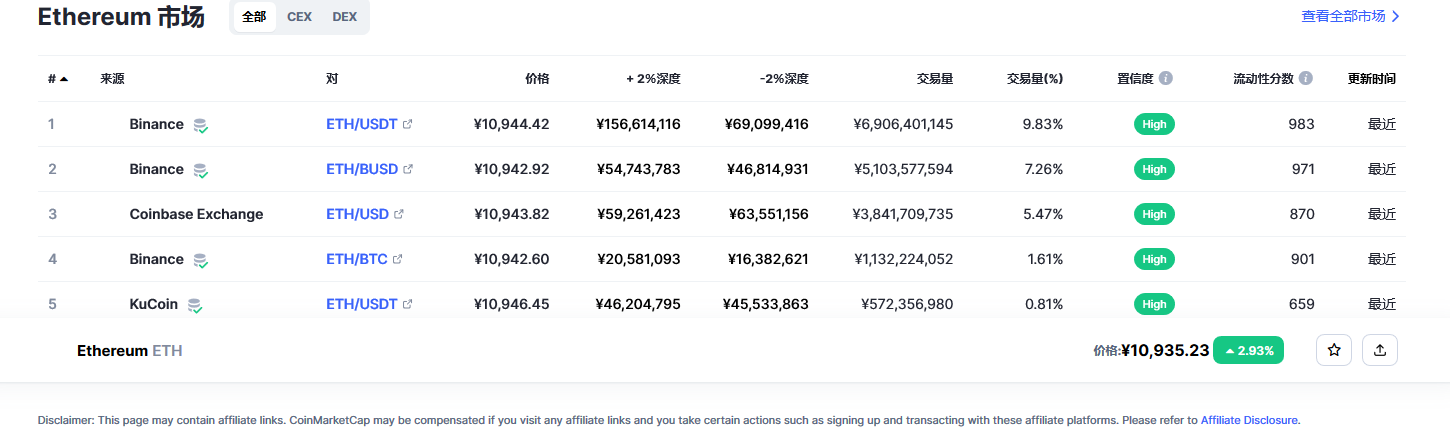The height and width of the screenshot is (430, 1450).
Task: Click the 流动性分数 info icon
Action: tap(1306, 78)
